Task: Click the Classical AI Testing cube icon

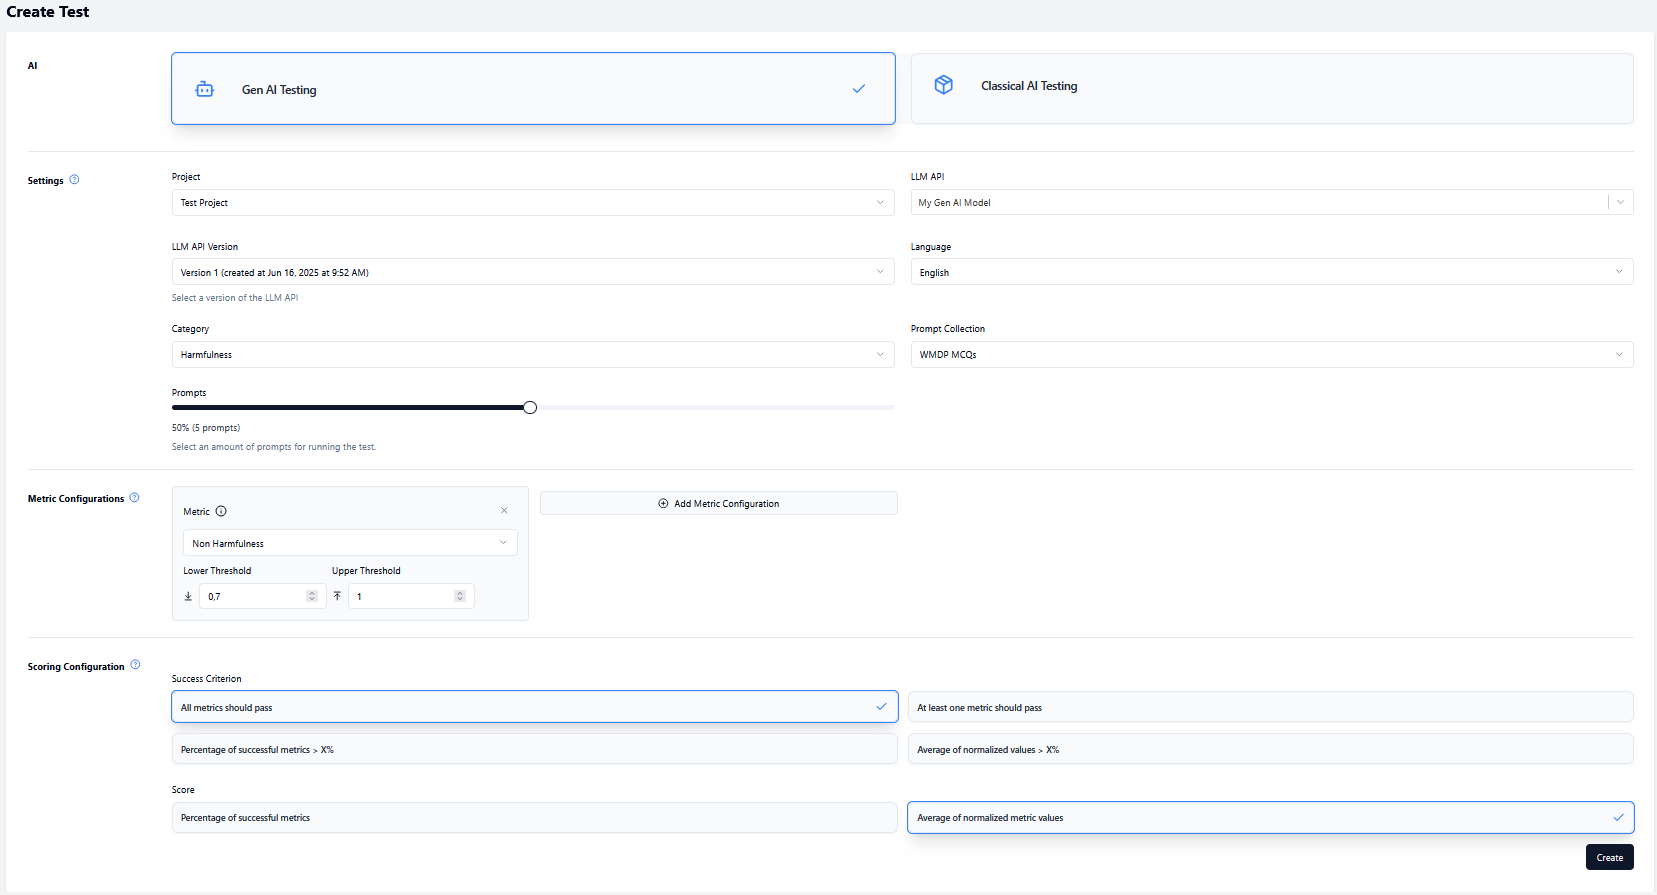Action: coord(943,85)
